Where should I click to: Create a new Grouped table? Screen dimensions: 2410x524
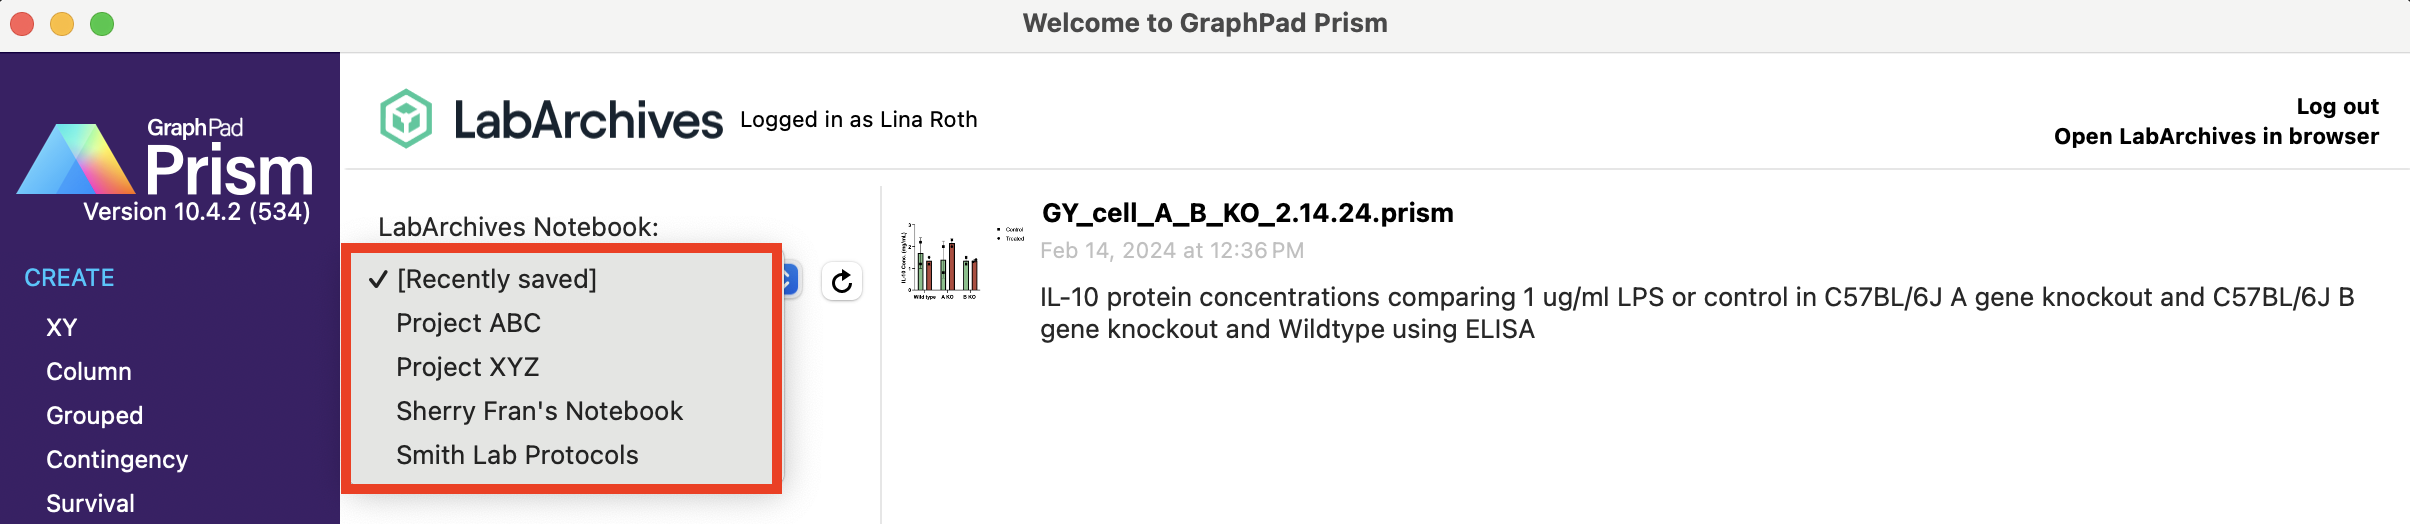(x=95, y=416)
